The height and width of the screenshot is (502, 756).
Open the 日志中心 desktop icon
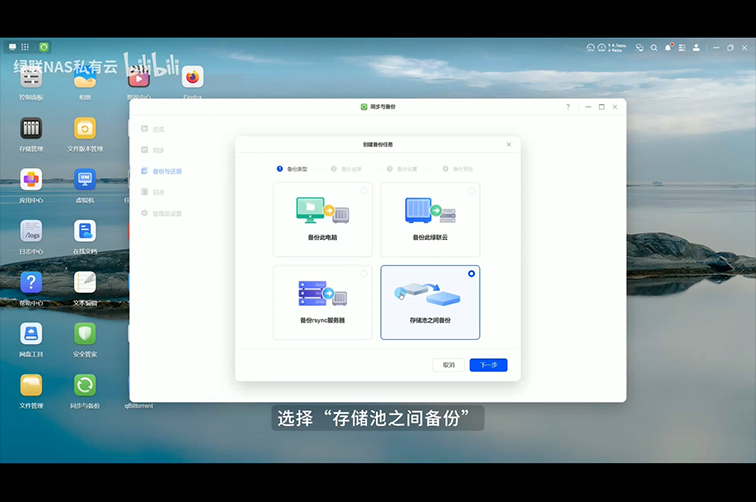tap(31, 231)
